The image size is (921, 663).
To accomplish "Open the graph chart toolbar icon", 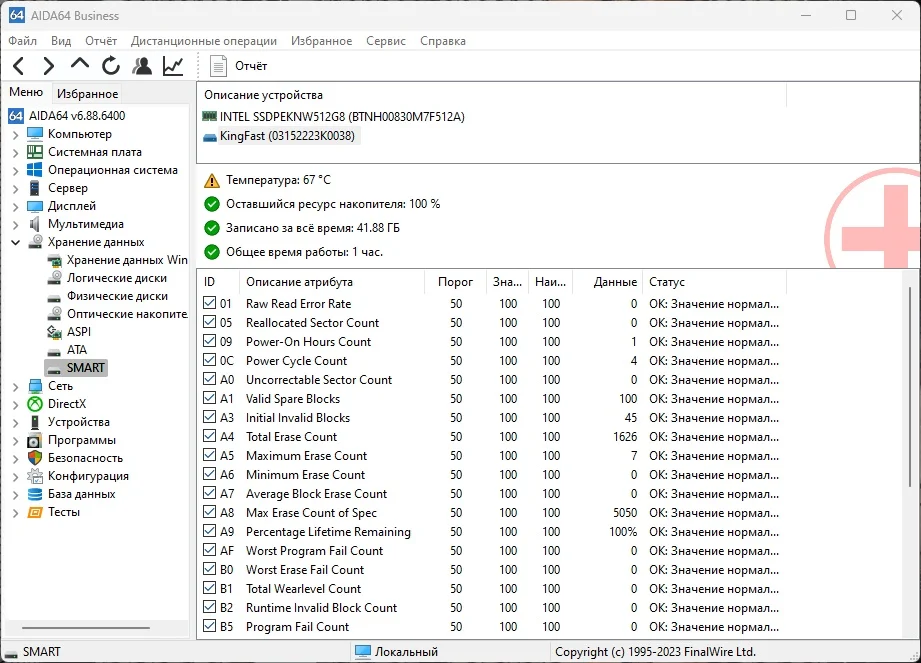I will [x=173, y=66].
